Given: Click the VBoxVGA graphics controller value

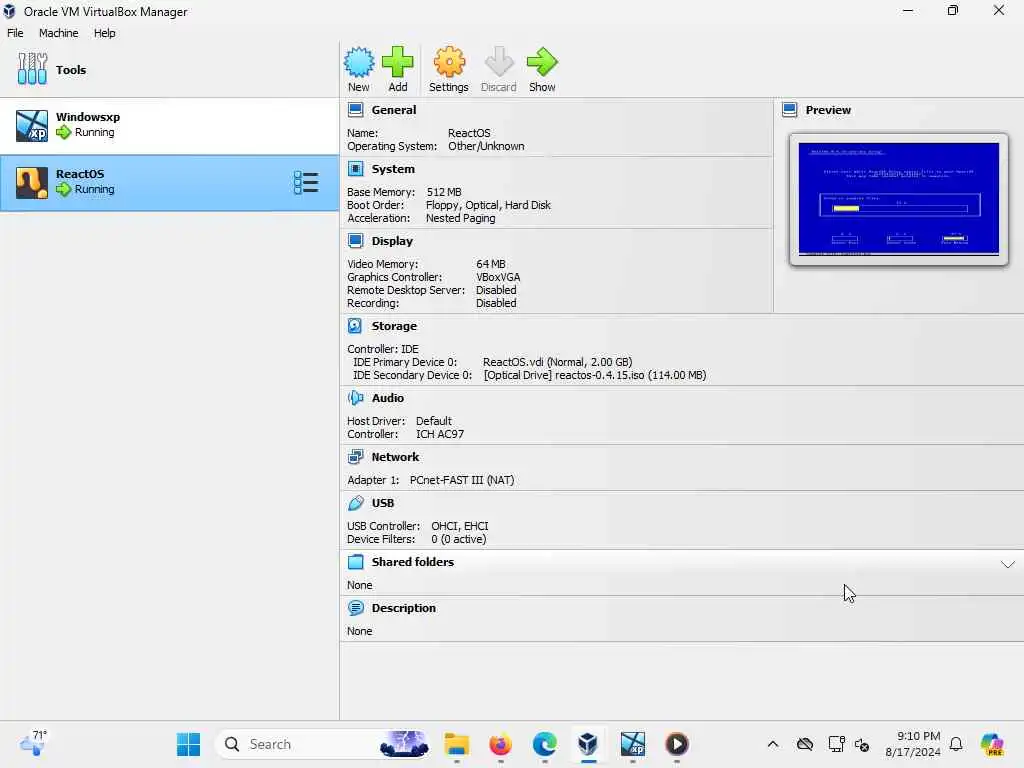Looking at the screenshot, I should [x=498, y=277].
